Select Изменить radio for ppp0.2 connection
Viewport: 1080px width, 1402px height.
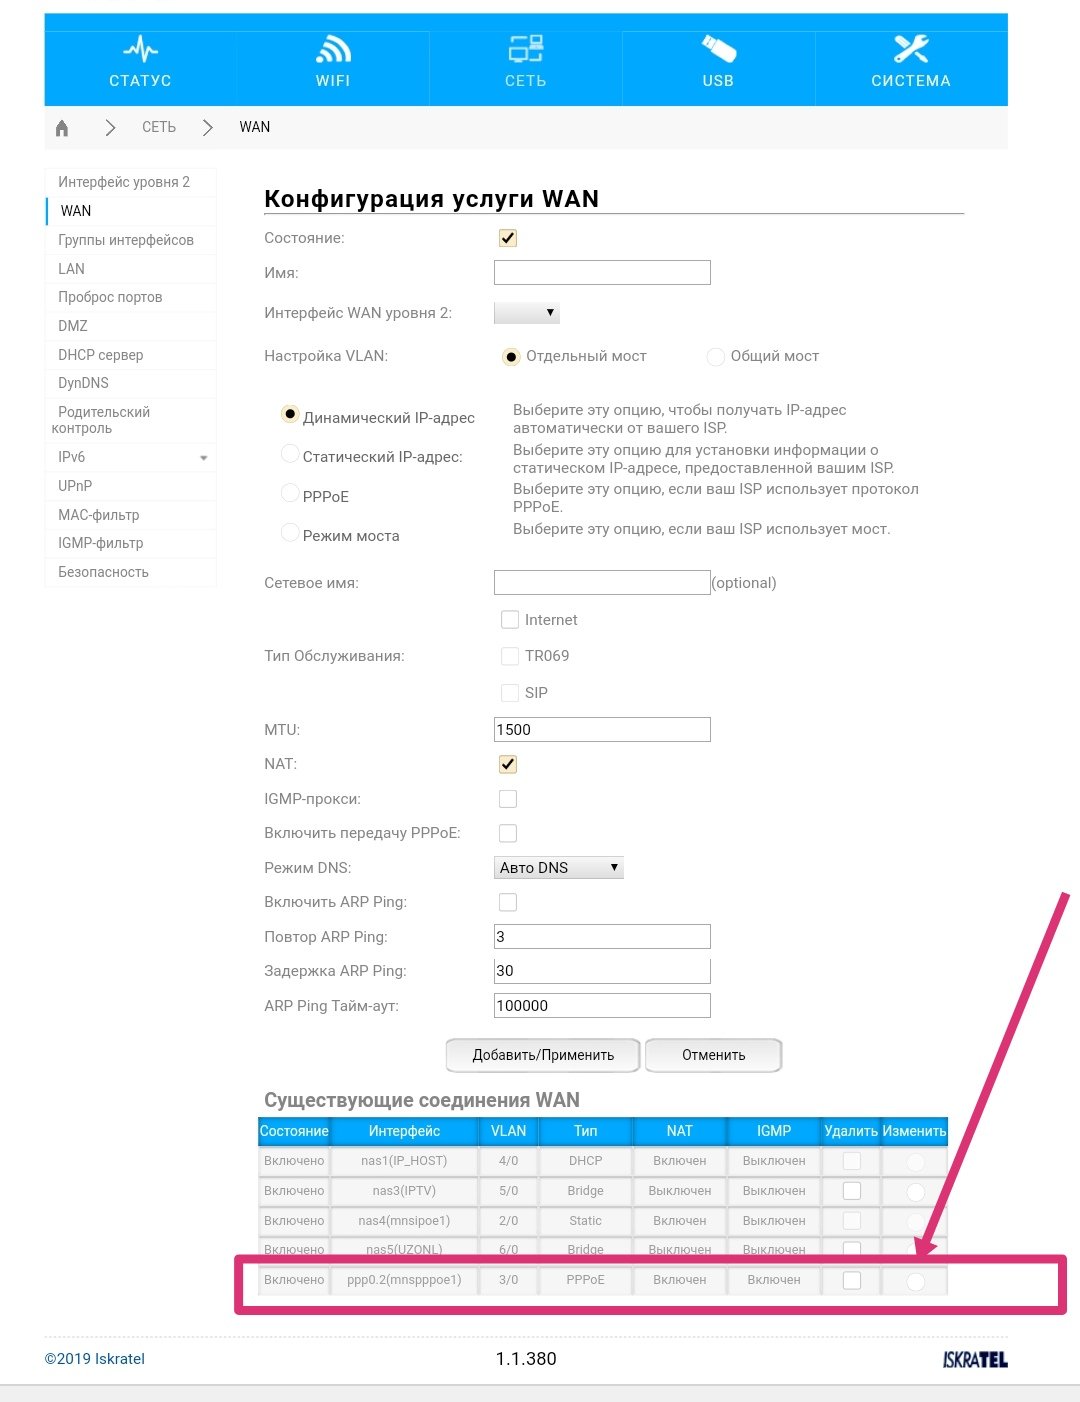pos(915,1281)
